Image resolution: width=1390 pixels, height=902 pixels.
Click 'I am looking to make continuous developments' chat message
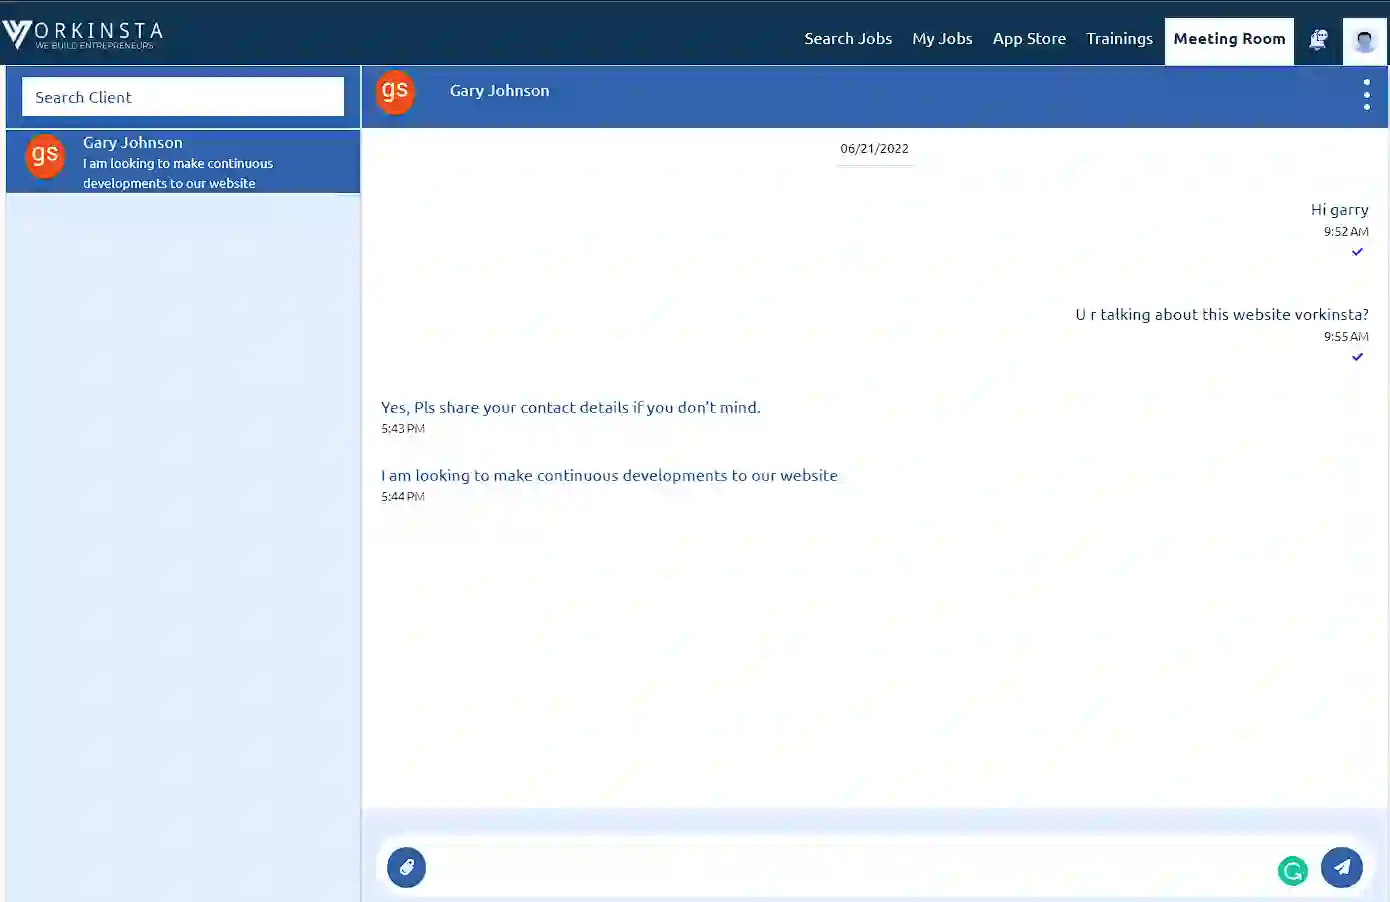(x=609, y=476)
